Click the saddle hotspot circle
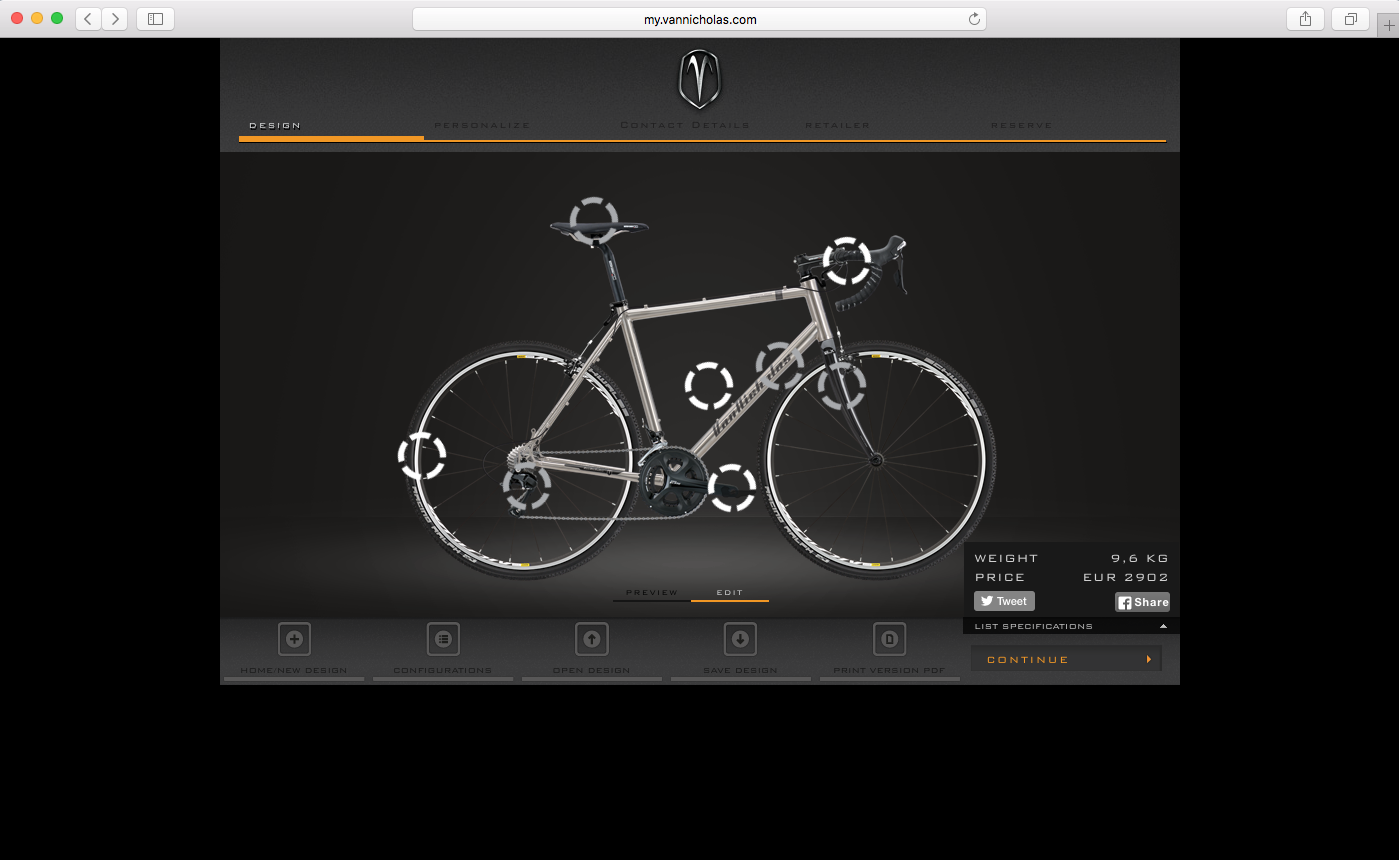This screenshot has width=1399, height=860. click(594, 221)
